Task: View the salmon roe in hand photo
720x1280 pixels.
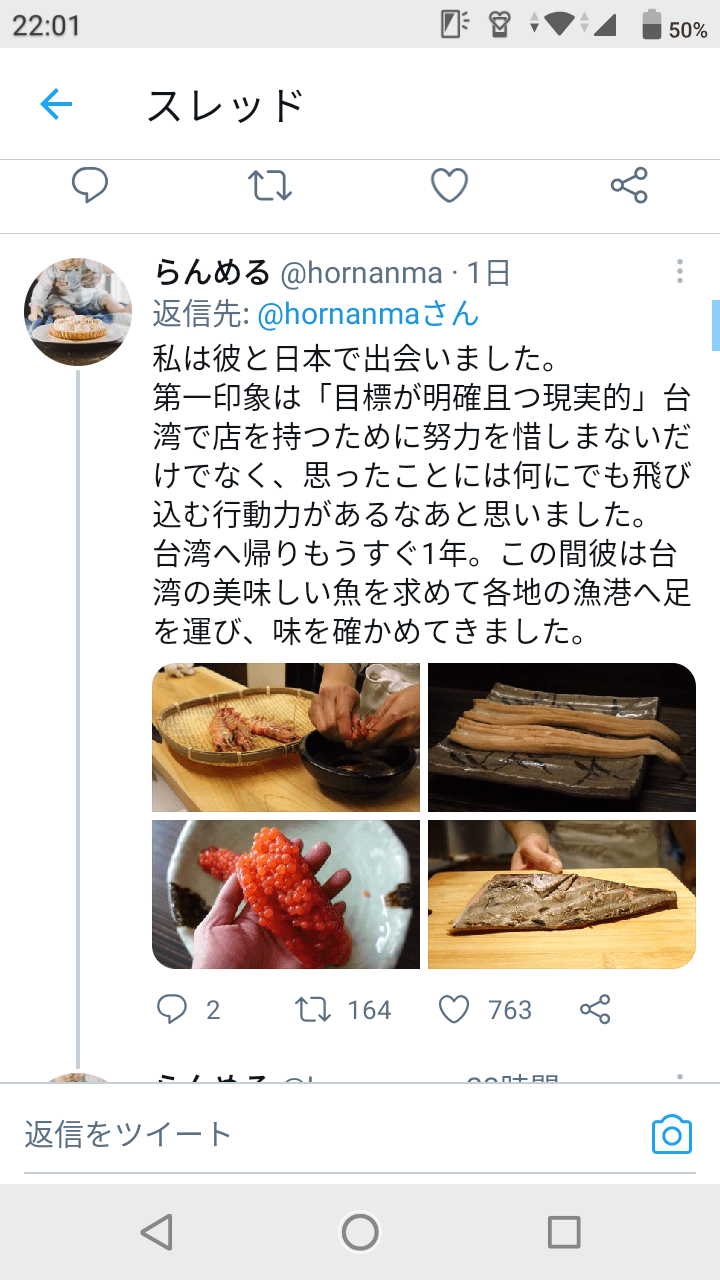Action: coord(286,894)
